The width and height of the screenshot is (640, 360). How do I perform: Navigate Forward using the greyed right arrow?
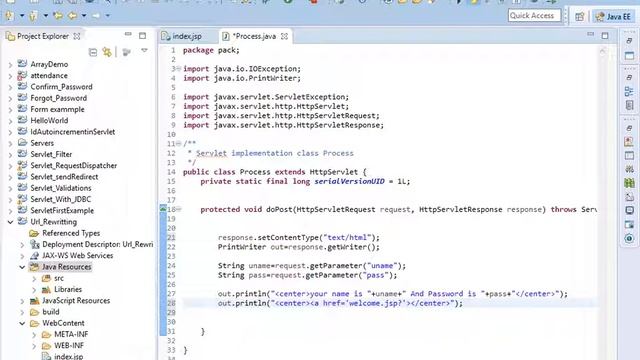[96, 16]
